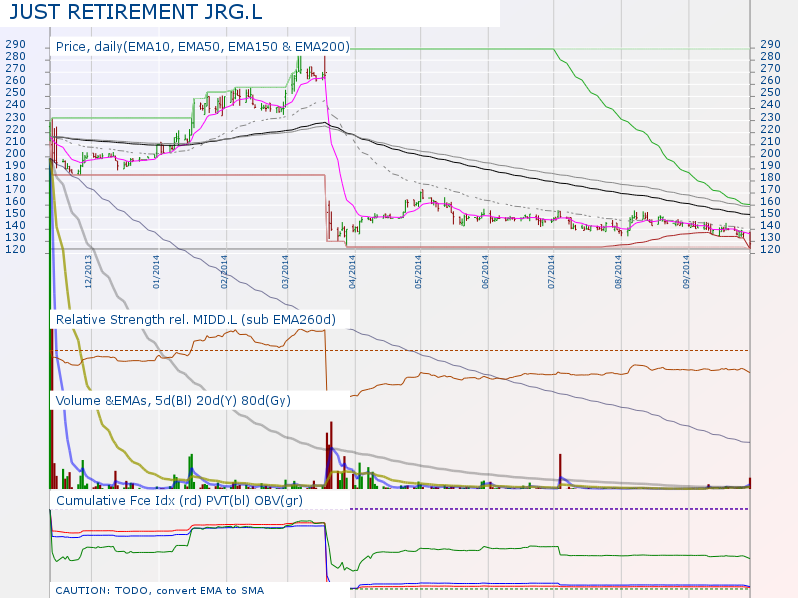
Task: Click the 02/2014 date axis label
Action: coord(224,271)
